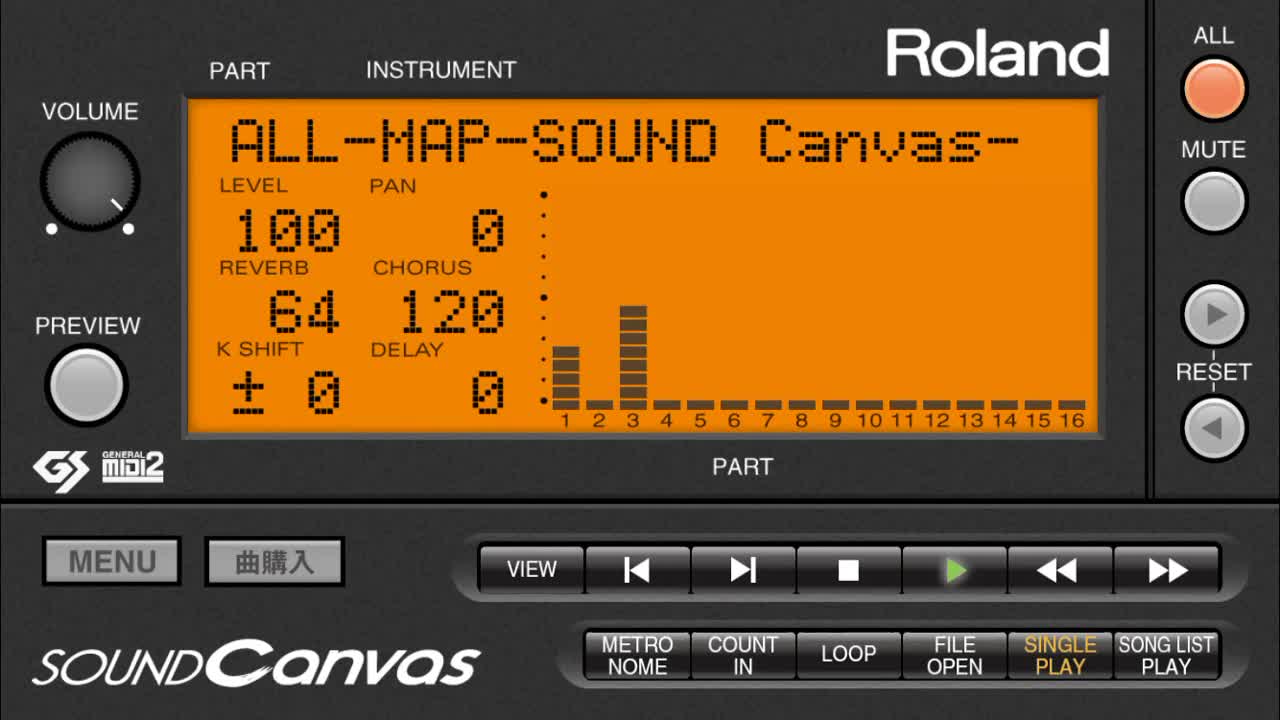Viewport: 1280px width, 720px height.
Task: Skip to previous song
Action: (637, 570)
